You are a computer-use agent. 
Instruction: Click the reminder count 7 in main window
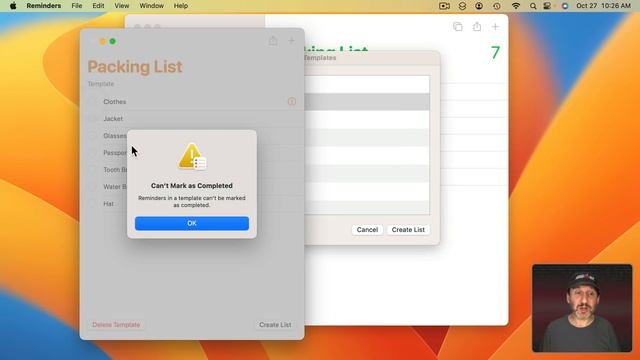495,52
